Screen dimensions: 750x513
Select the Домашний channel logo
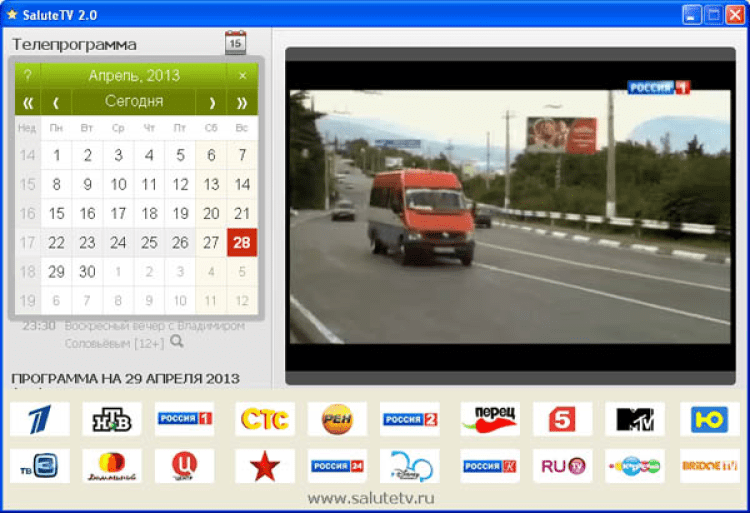[112, 466]
